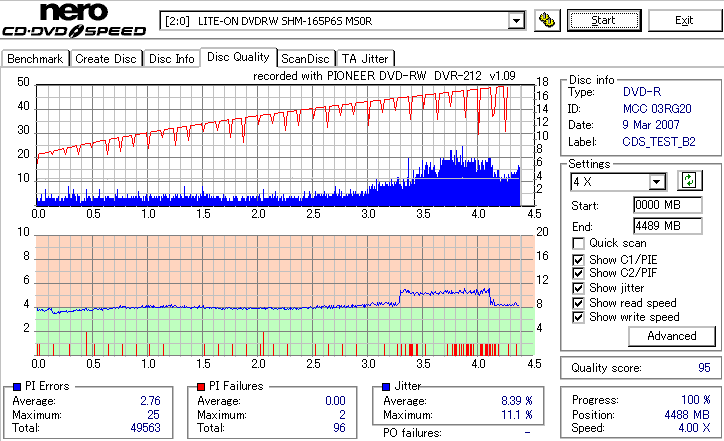724x441 pixels.
Task: Click the PO failures label
Action: point(412,433)
